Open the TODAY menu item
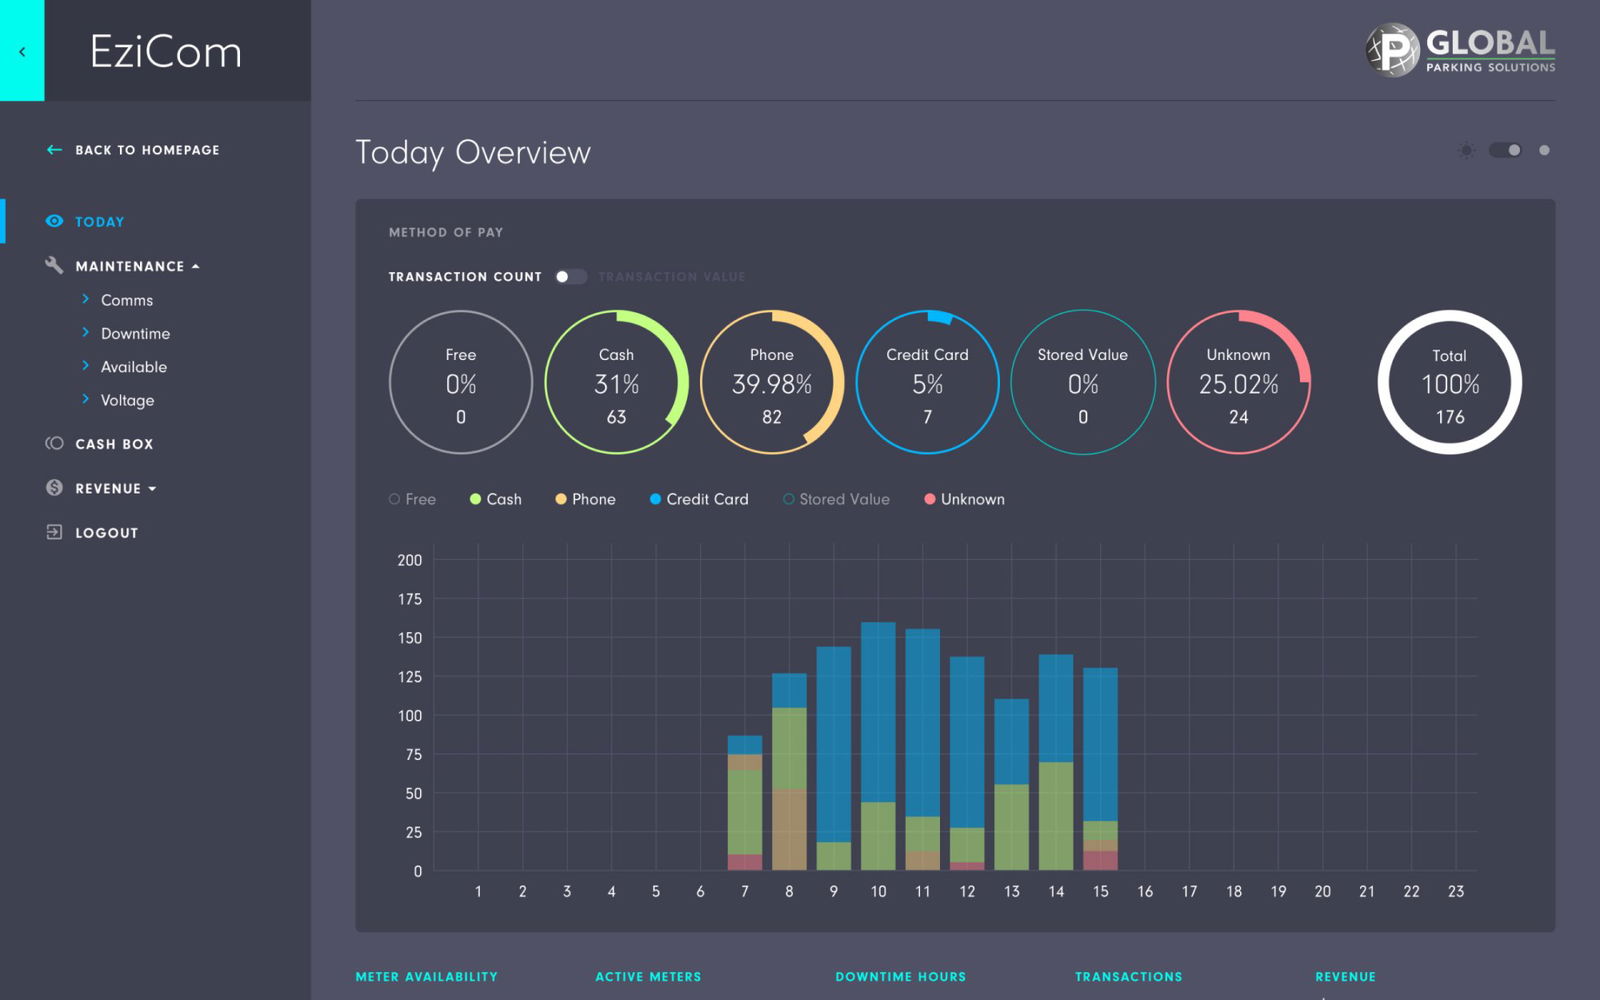Screen dimensions: 1600x1000 click(100, 222)
